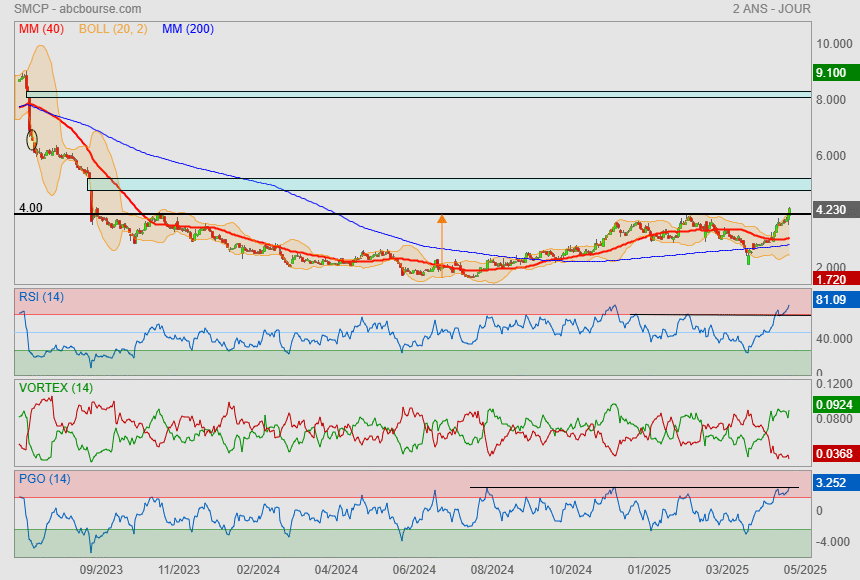Click the 02/2024 date label

tap(258, 570)
